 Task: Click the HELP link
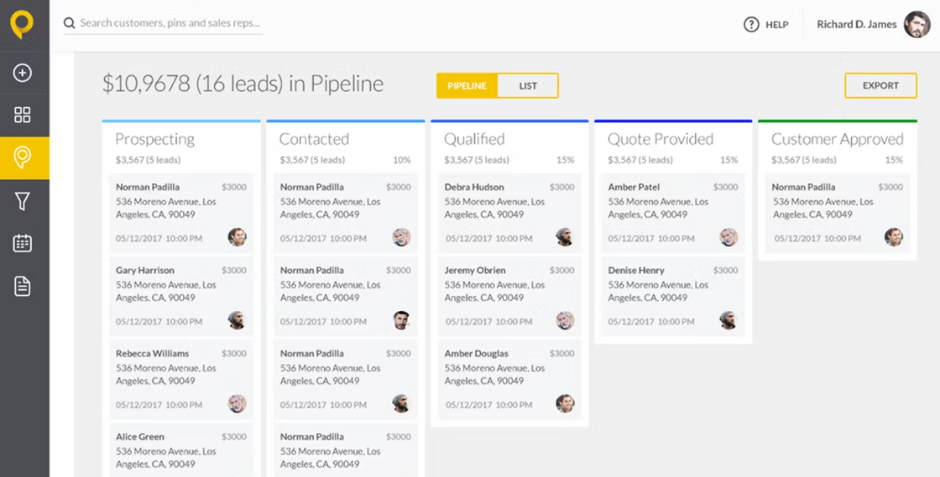point(777,25)
